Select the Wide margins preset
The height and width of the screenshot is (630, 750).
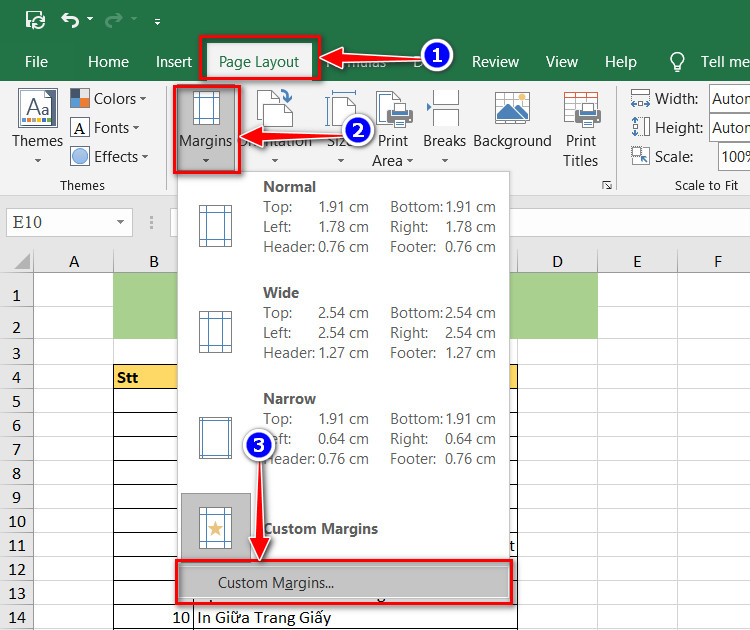point(344,323)
